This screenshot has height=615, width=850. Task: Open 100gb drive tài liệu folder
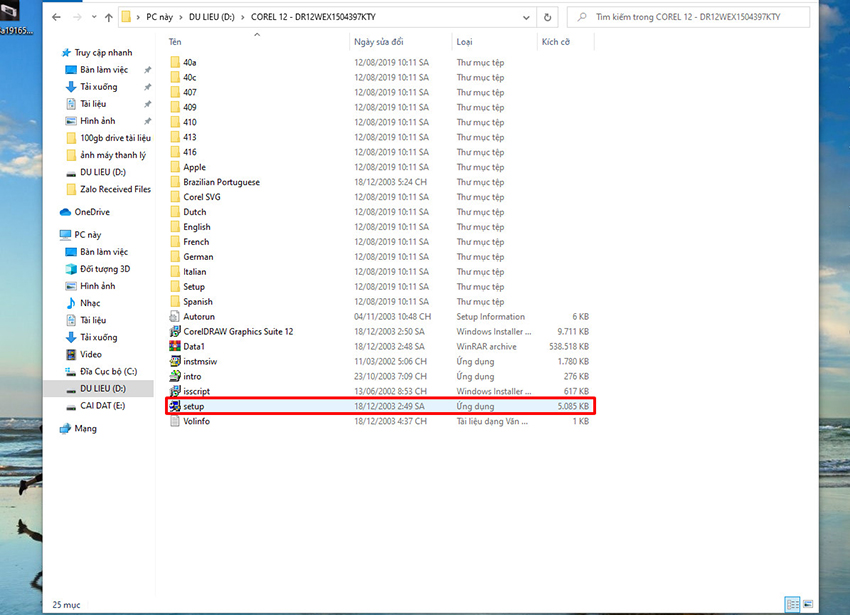coord(115,138)
